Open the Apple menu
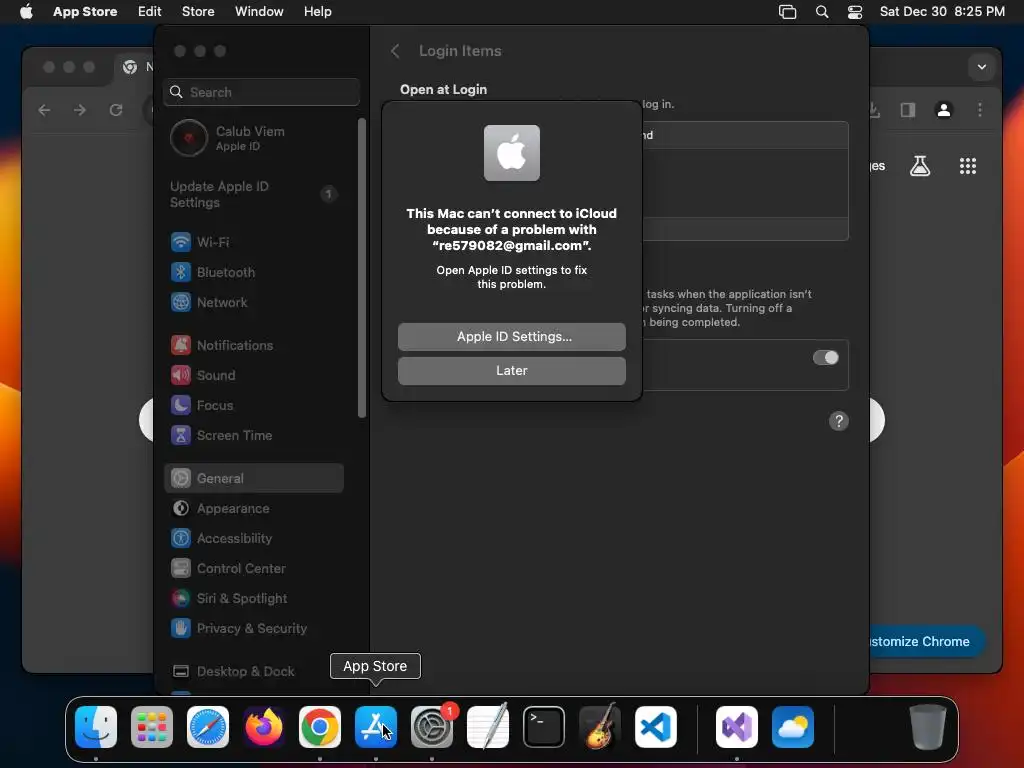Screen dimensions: 1024x768 (x=26, y=12)
